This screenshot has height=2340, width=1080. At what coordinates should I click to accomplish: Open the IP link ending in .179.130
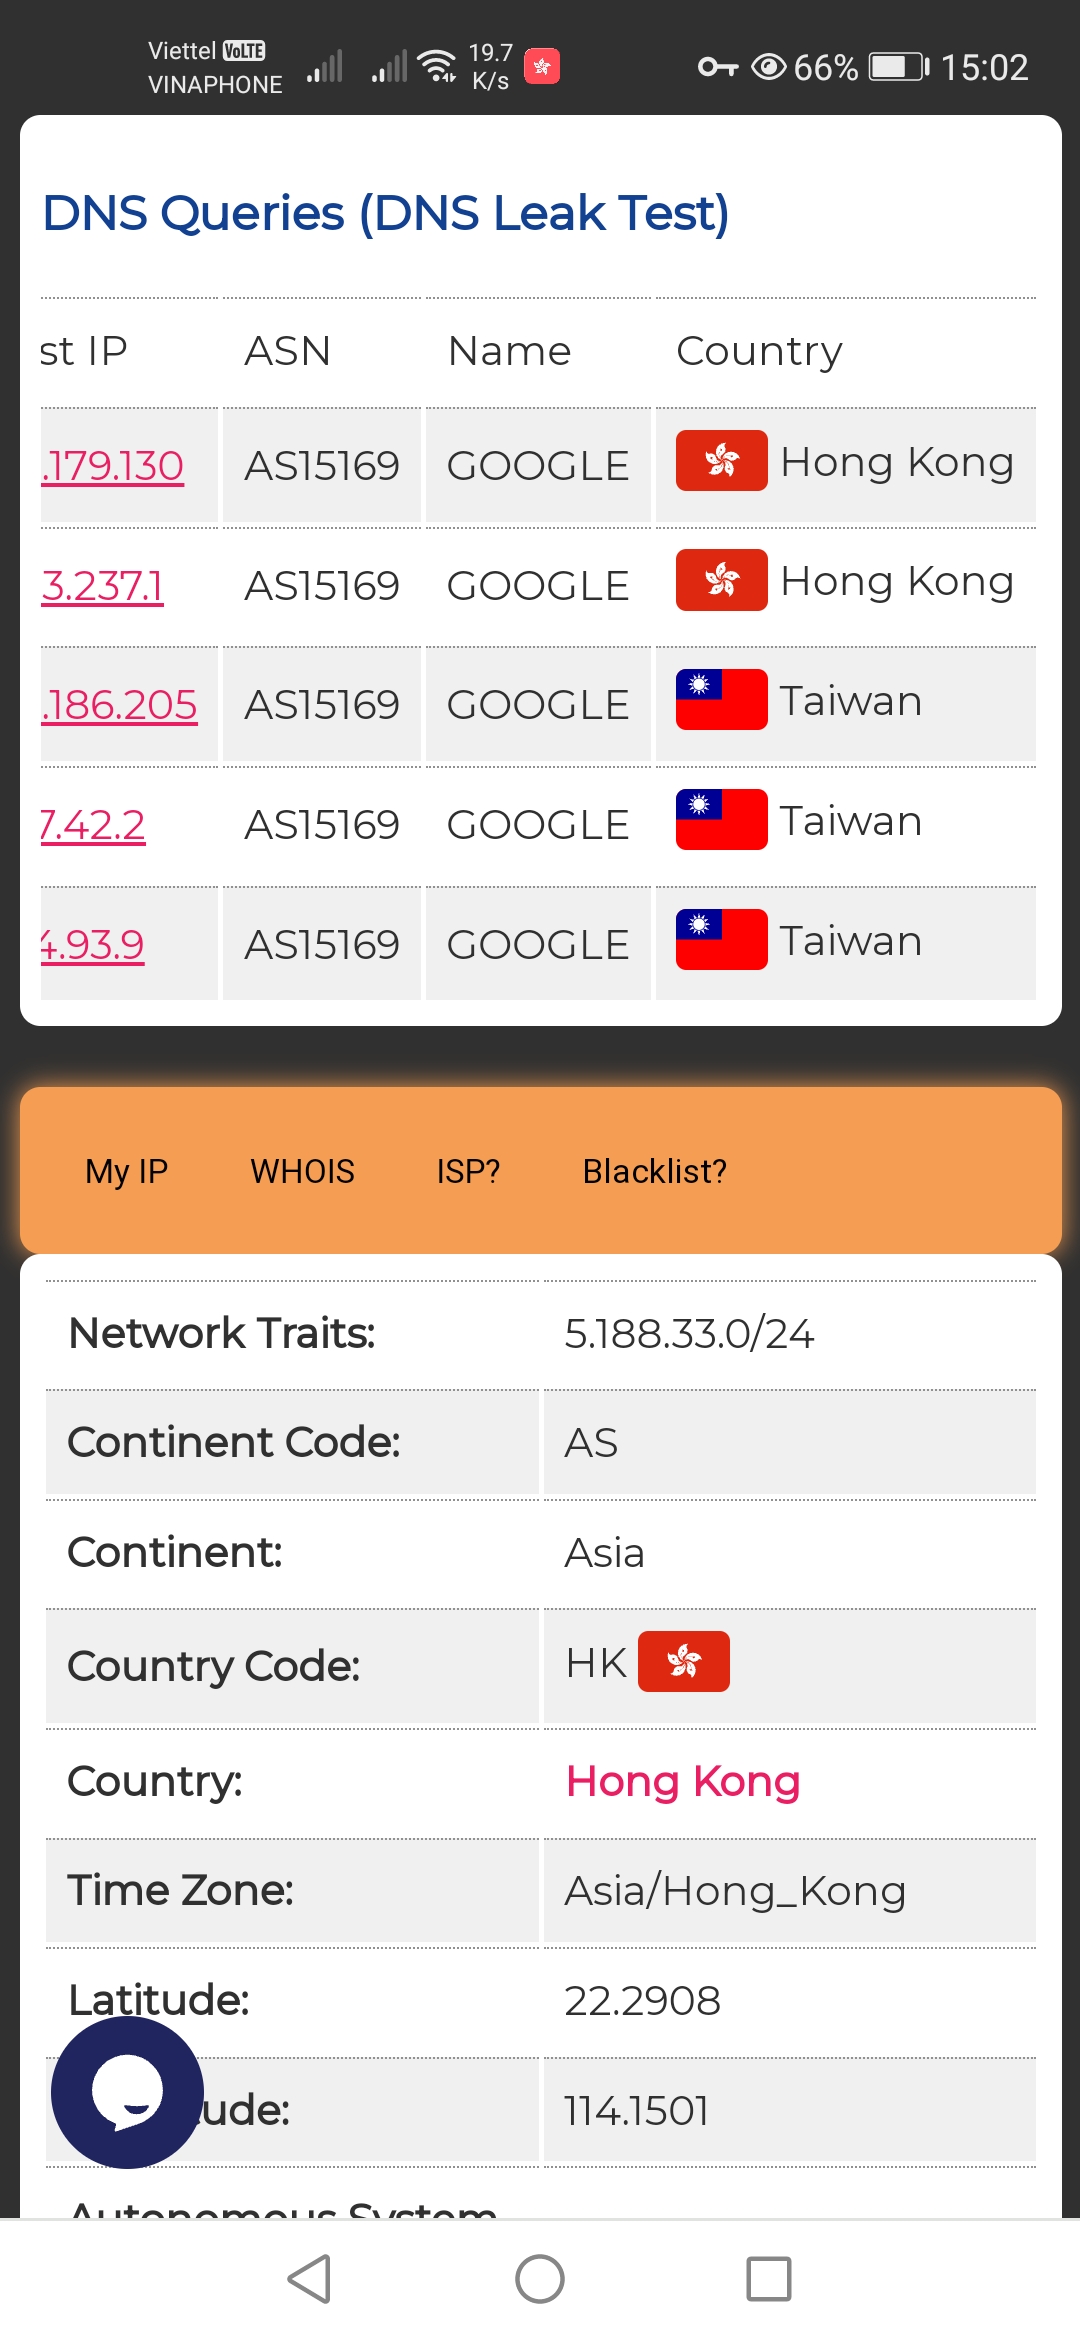pyautogui.click(x=112, y=466)
